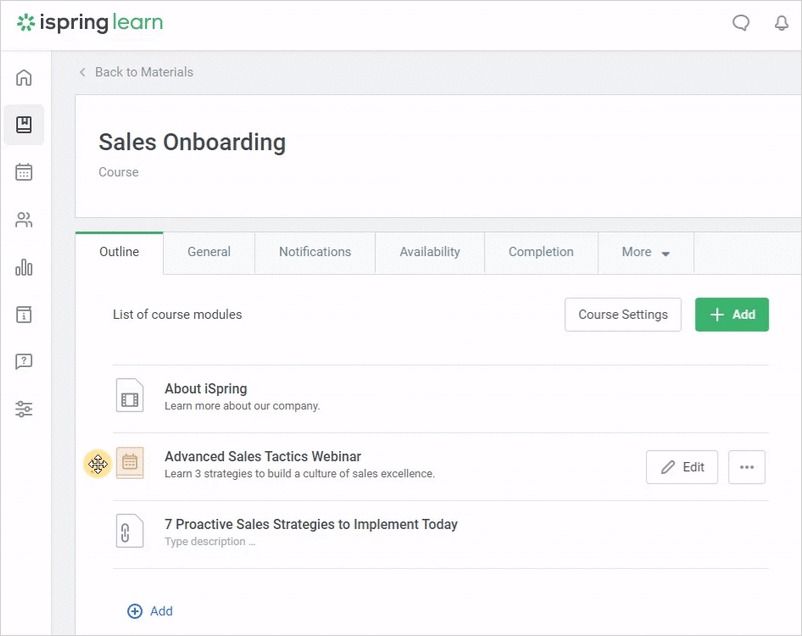Click the sidebar help question icon
802x636 pixels.
click(24, 362)
